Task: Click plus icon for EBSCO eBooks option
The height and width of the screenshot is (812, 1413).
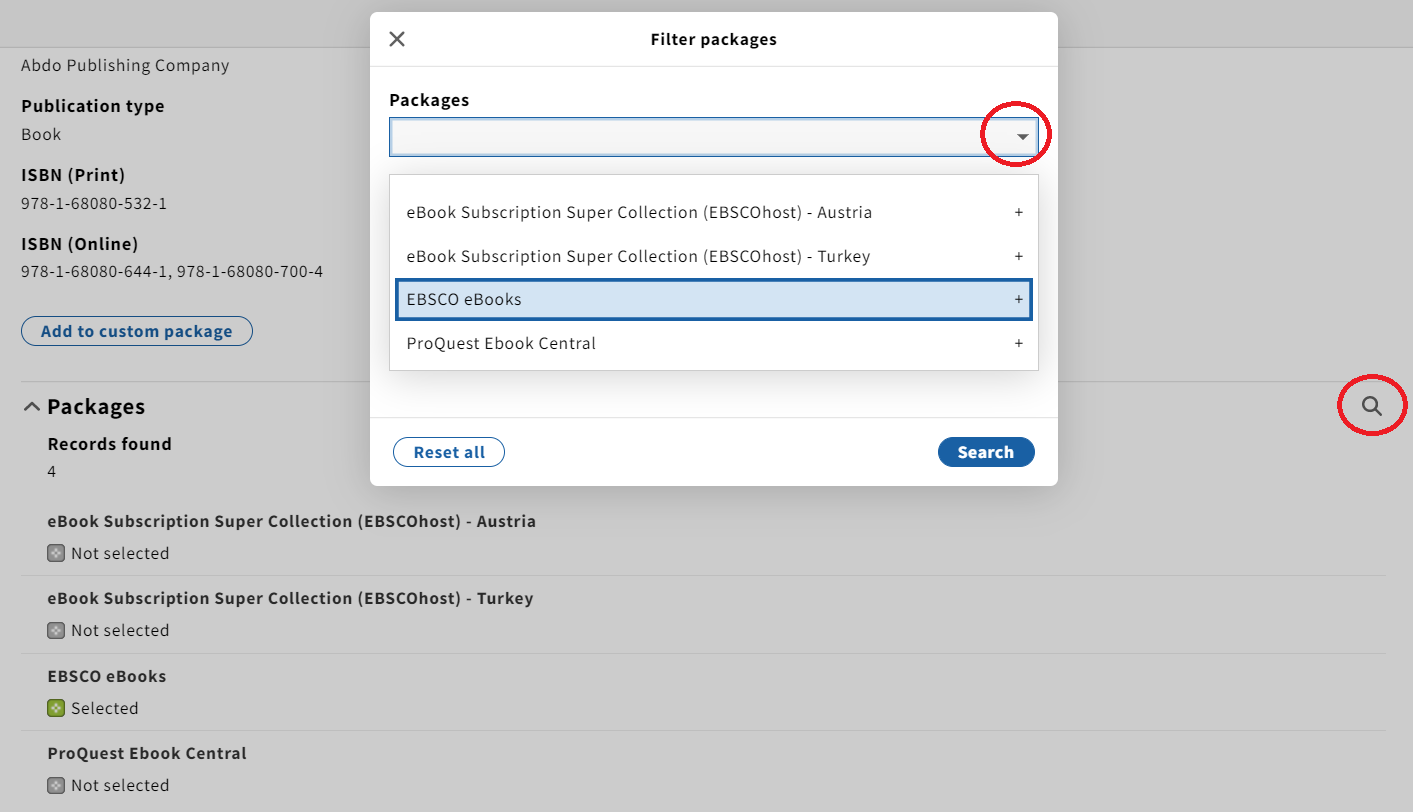Action: coord(1019,300)
